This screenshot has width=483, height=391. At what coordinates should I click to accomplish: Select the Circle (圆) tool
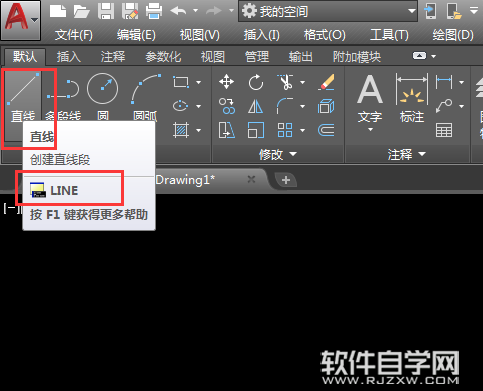pos(102,96)
